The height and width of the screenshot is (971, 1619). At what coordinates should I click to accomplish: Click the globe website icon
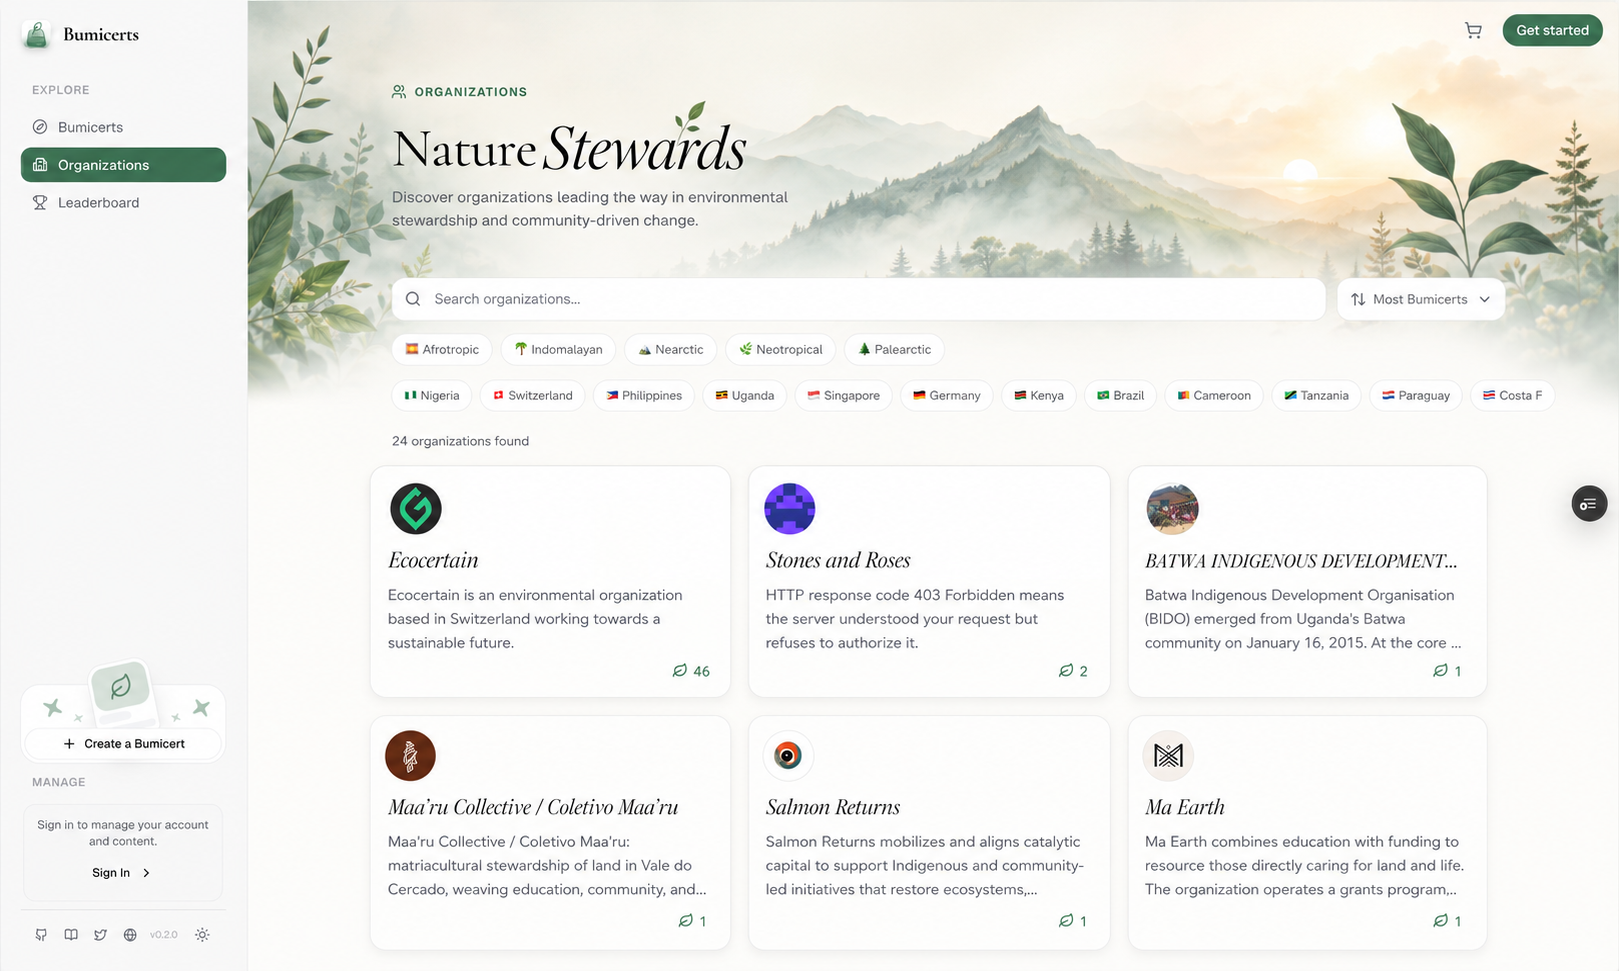point(130,935)
